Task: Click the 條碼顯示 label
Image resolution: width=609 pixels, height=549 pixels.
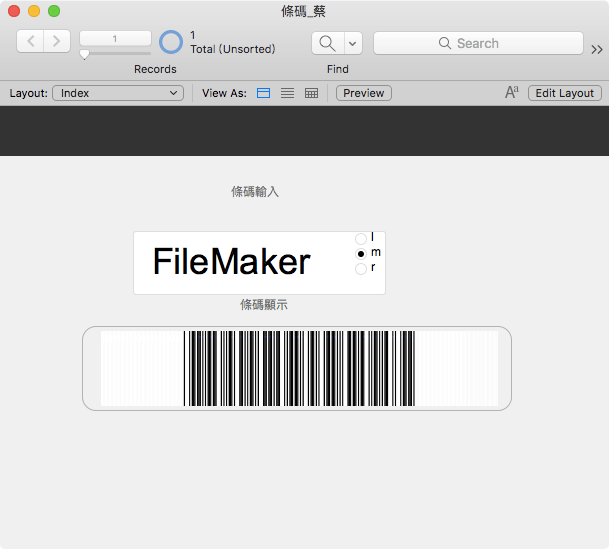Action: click(264, 305)
